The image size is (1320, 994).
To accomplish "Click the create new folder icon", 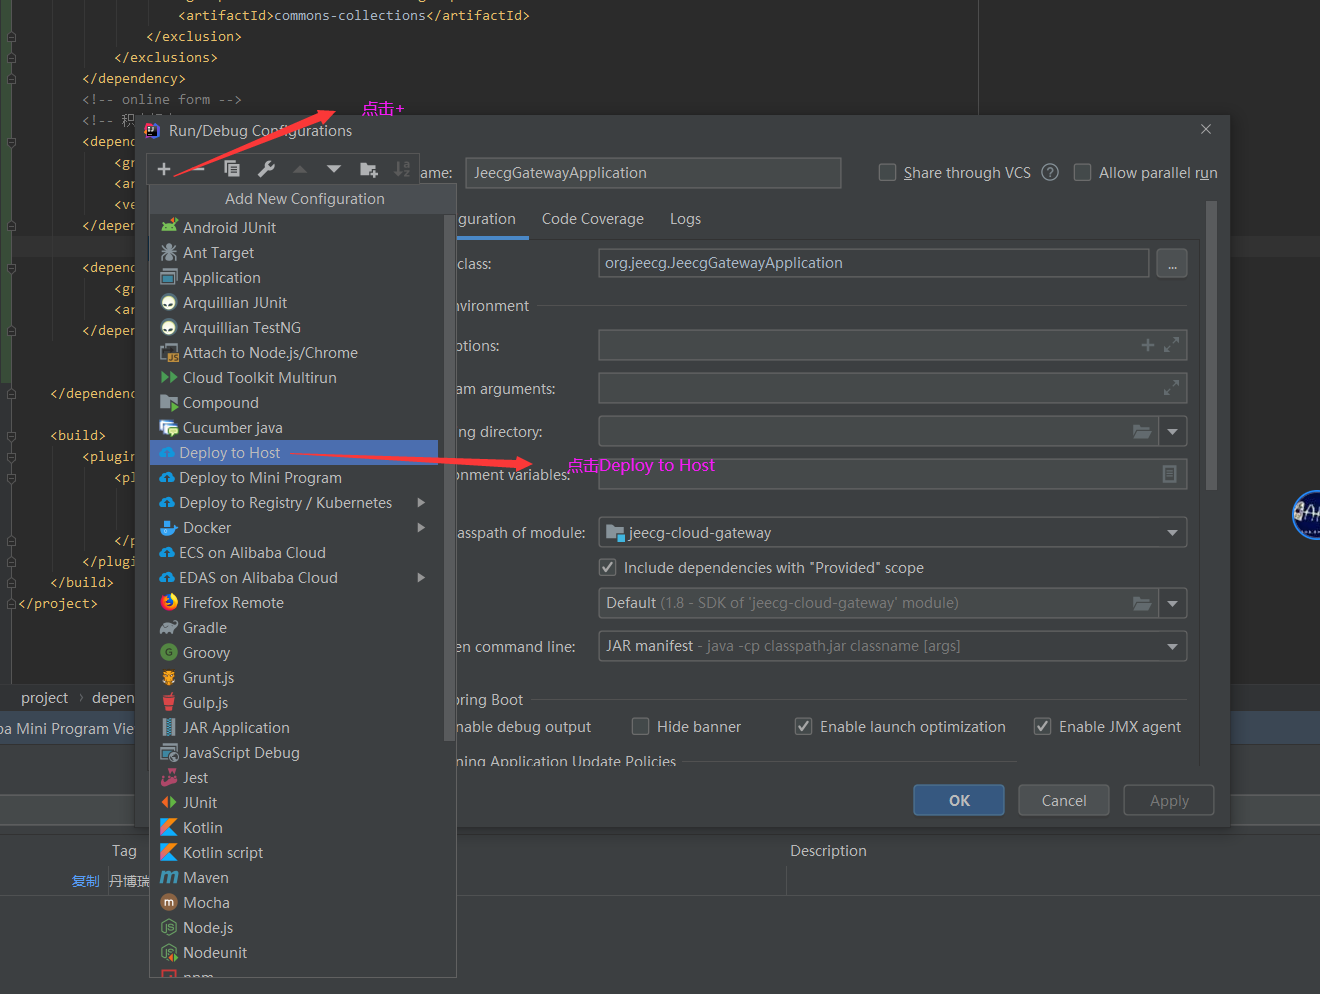I will pos(369,169).
